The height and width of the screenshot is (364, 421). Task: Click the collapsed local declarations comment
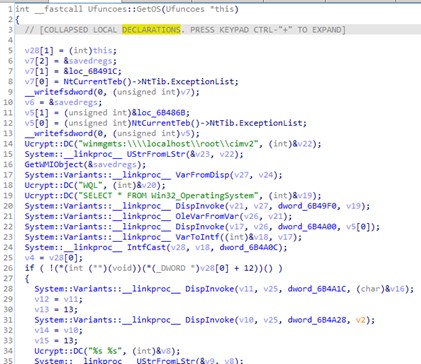185,30
